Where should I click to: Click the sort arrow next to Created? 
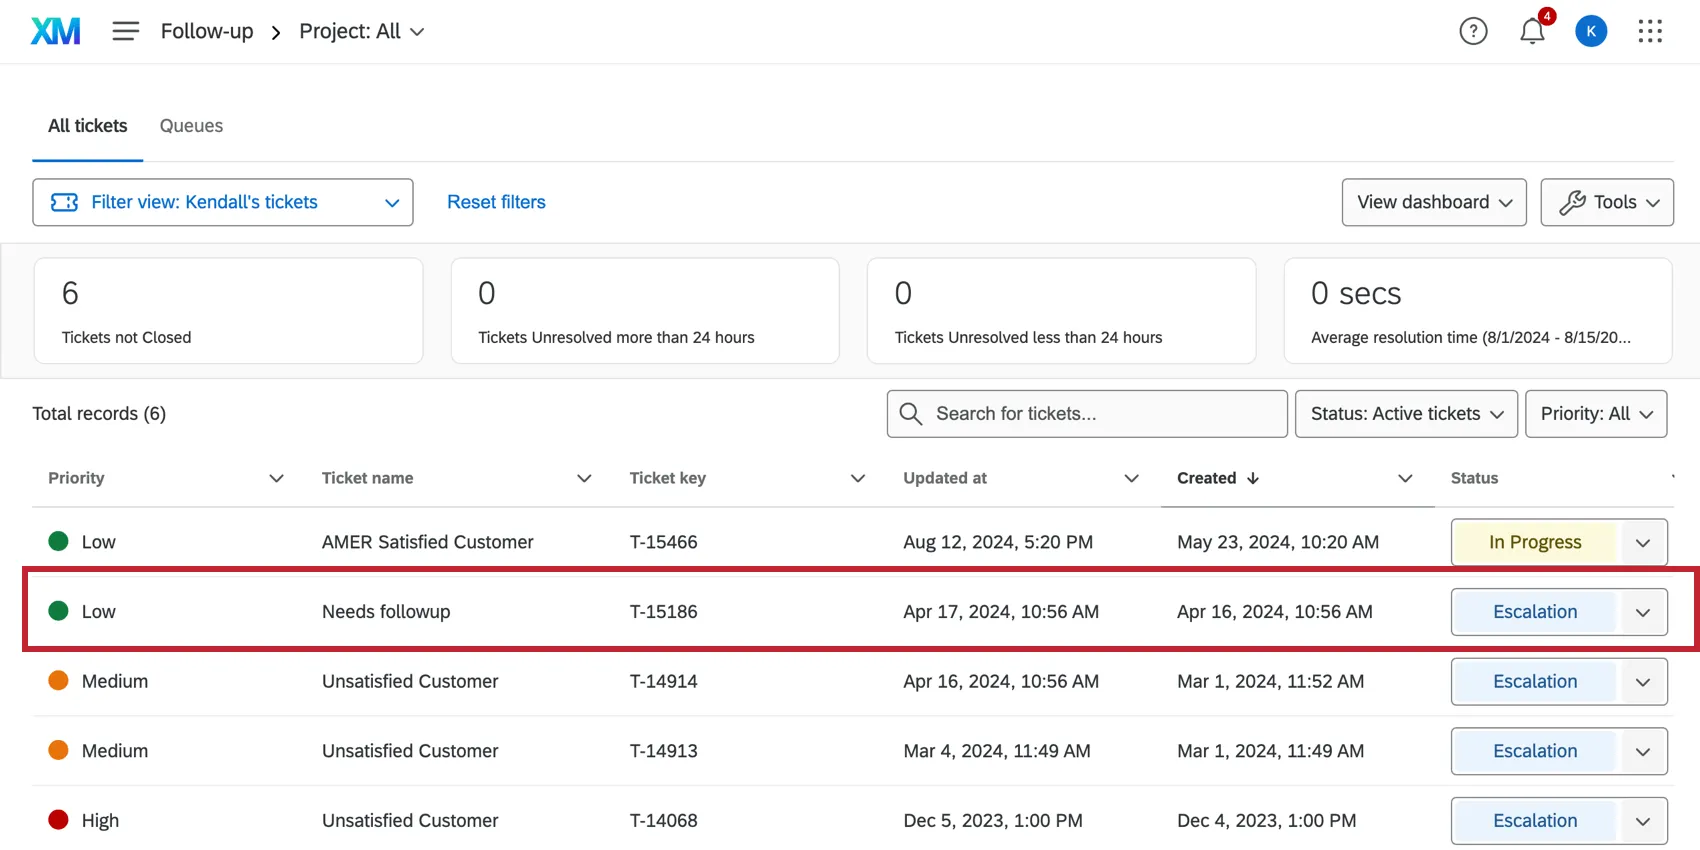[x=1253, y=479]
